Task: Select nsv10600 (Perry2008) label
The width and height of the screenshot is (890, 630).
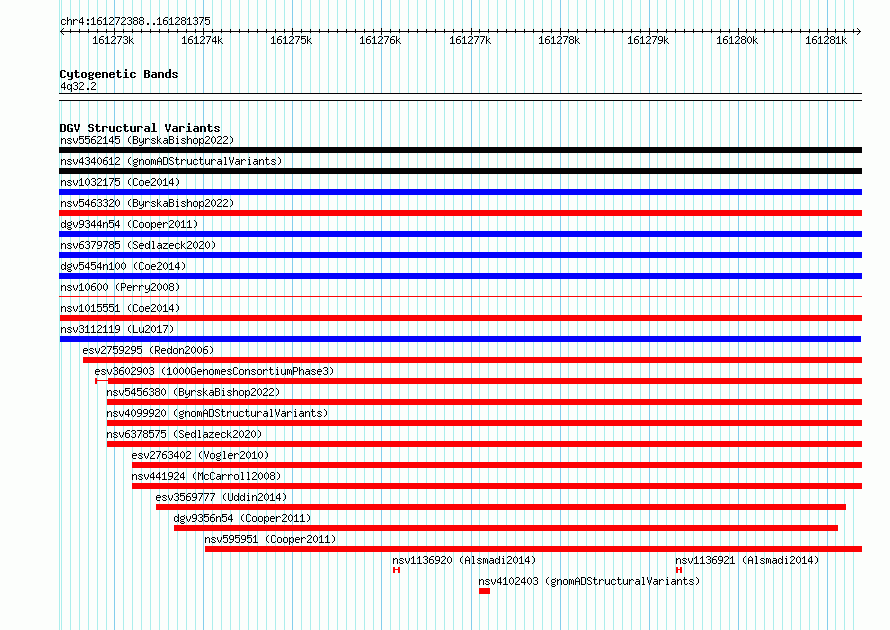Action: 120,287
